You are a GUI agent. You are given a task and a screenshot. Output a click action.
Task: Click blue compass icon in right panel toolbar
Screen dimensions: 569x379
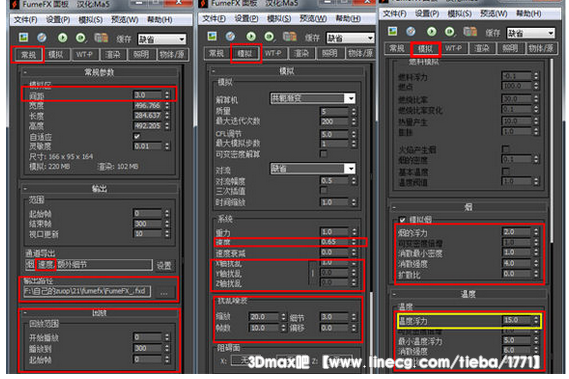(411, 32)
